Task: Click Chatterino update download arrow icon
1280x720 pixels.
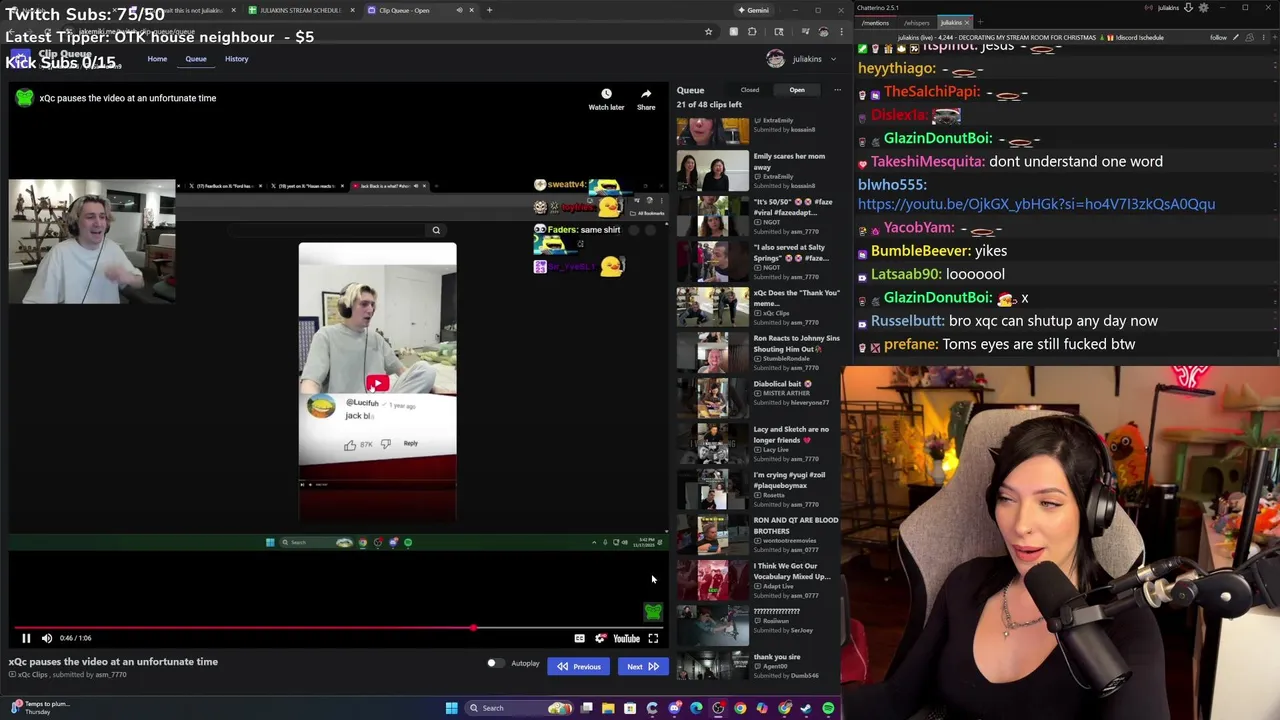Action: coord(1188,8)
